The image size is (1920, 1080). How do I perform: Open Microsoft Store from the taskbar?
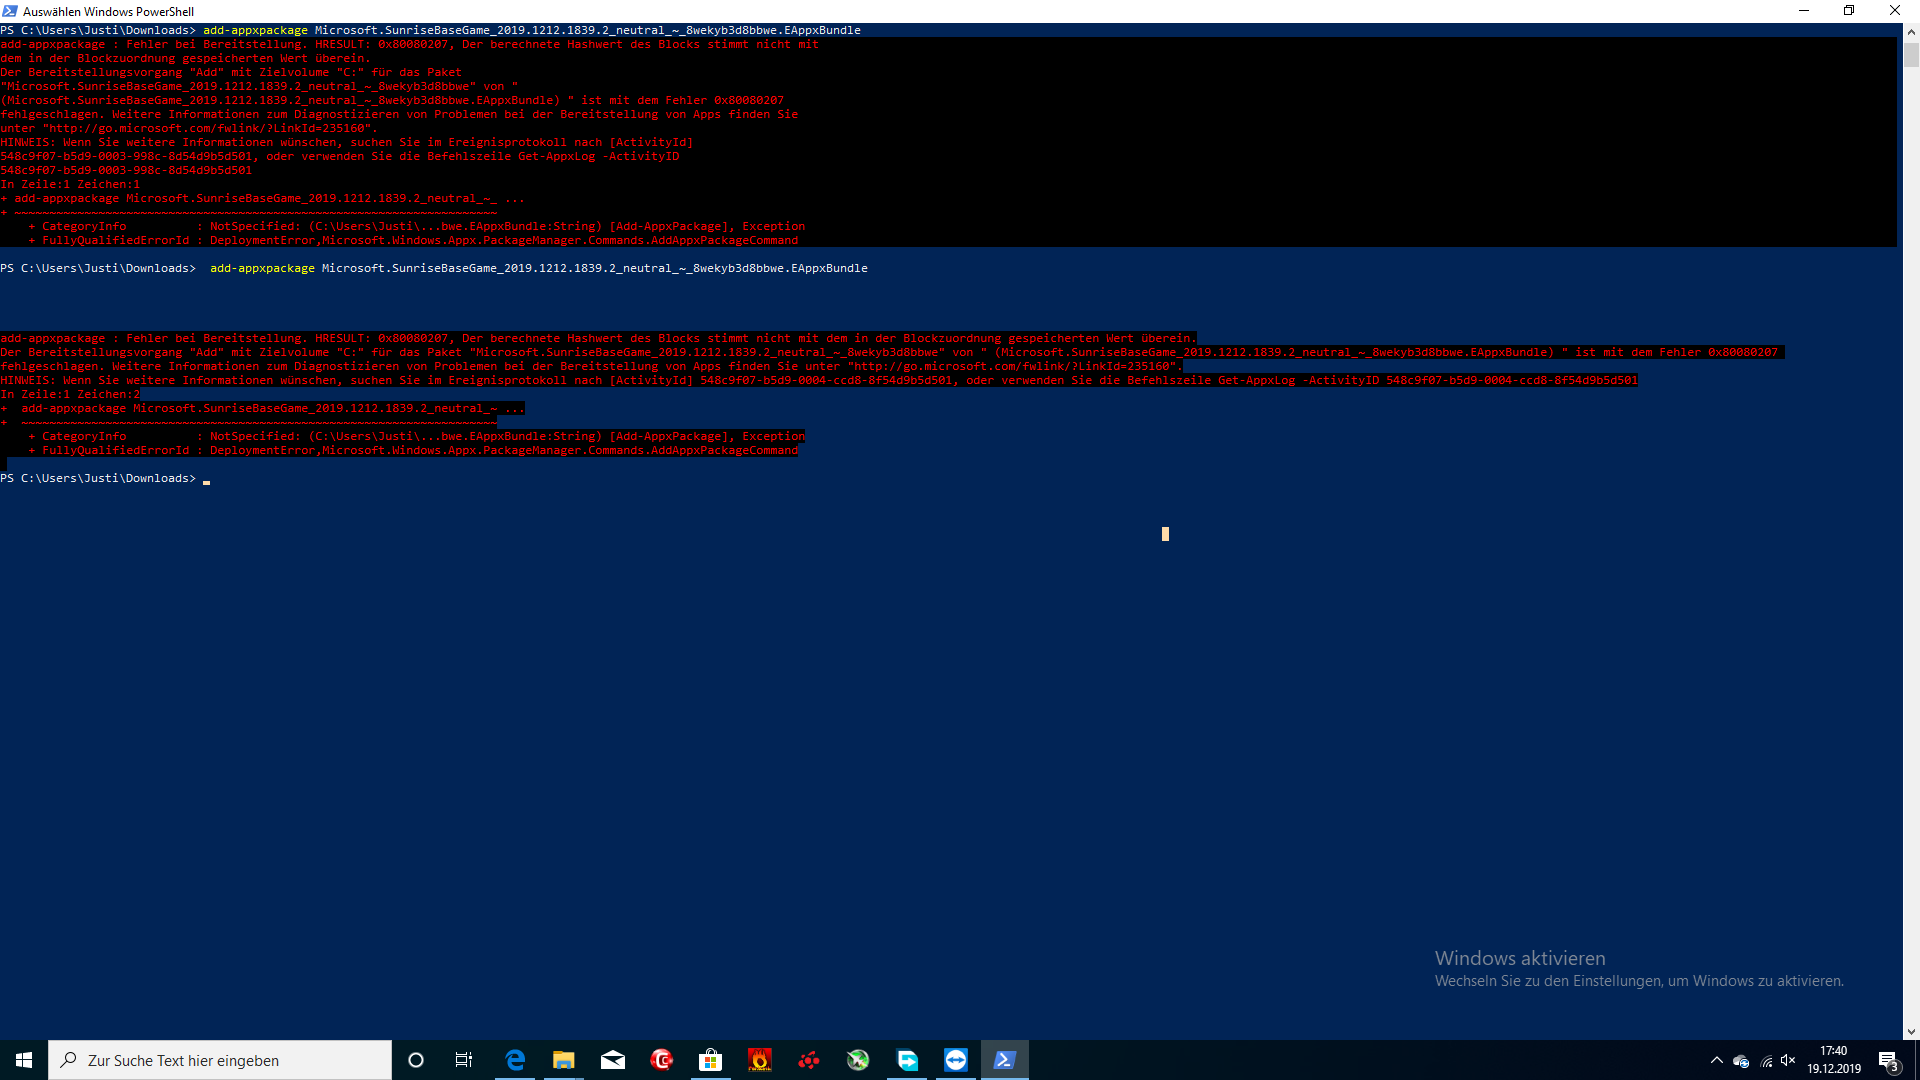pos(711,1060)
